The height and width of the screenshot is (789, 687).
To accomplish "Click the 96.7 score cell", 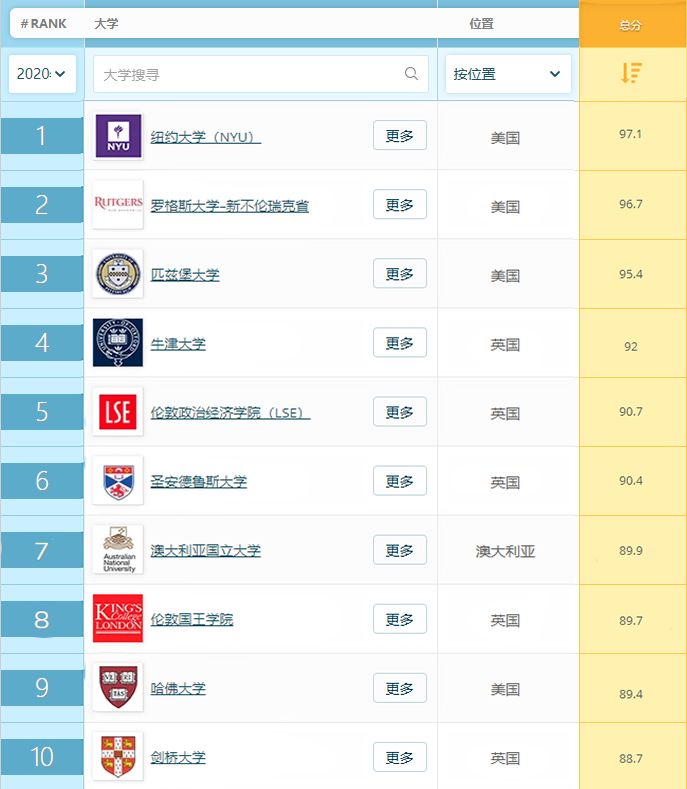I will tap(631, 204).
